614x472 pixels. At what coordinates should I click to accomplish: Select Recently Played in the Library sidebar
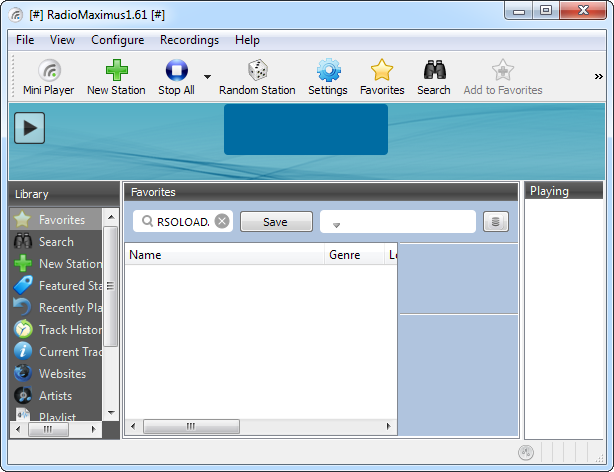56,307
